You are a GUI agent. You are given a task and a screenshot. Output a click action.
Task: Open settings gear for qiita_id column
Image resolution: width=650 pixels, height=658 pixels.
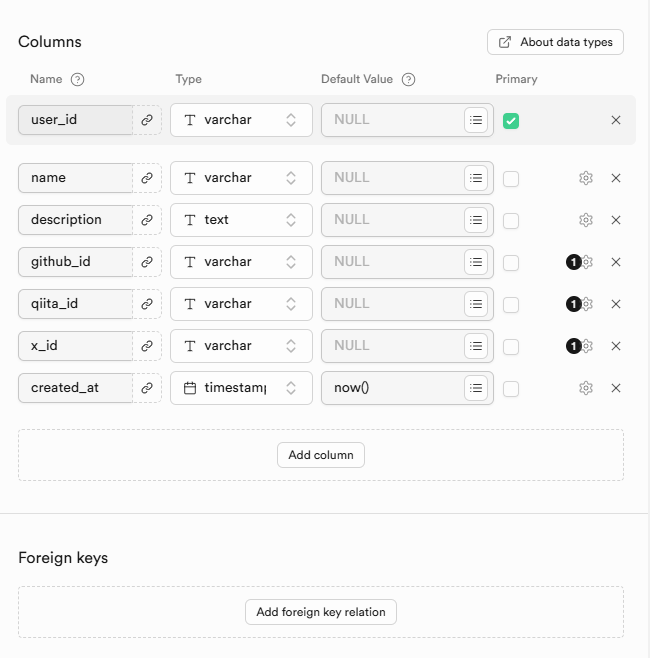click(x=587, y=304)
